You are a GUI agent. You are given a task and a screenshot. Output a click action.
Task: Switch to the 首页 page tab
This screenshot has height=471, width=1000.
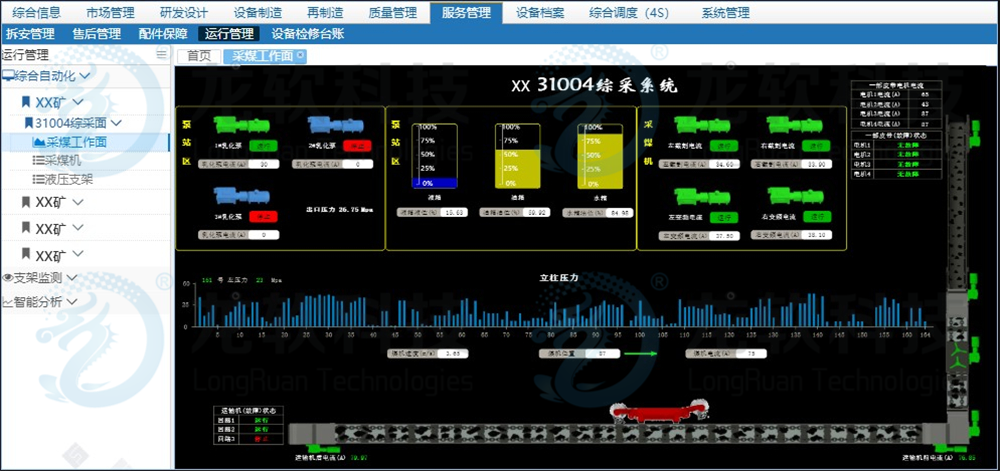pyautogui.click(x=199, y=56)
